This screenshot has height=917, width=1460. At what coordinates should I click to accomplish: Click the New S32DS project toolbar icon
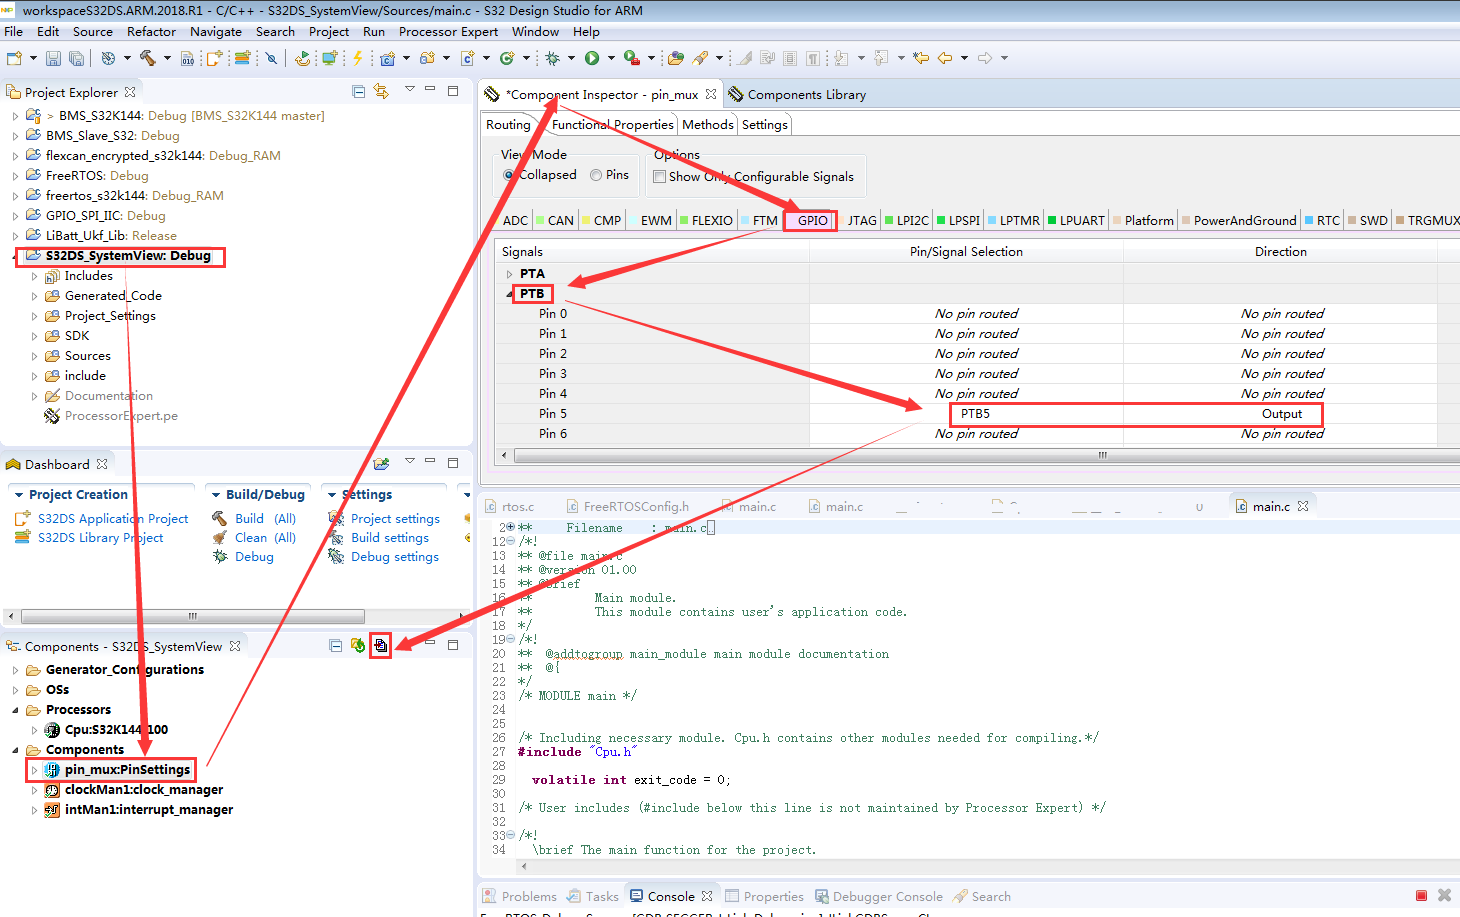pos(214,58)
